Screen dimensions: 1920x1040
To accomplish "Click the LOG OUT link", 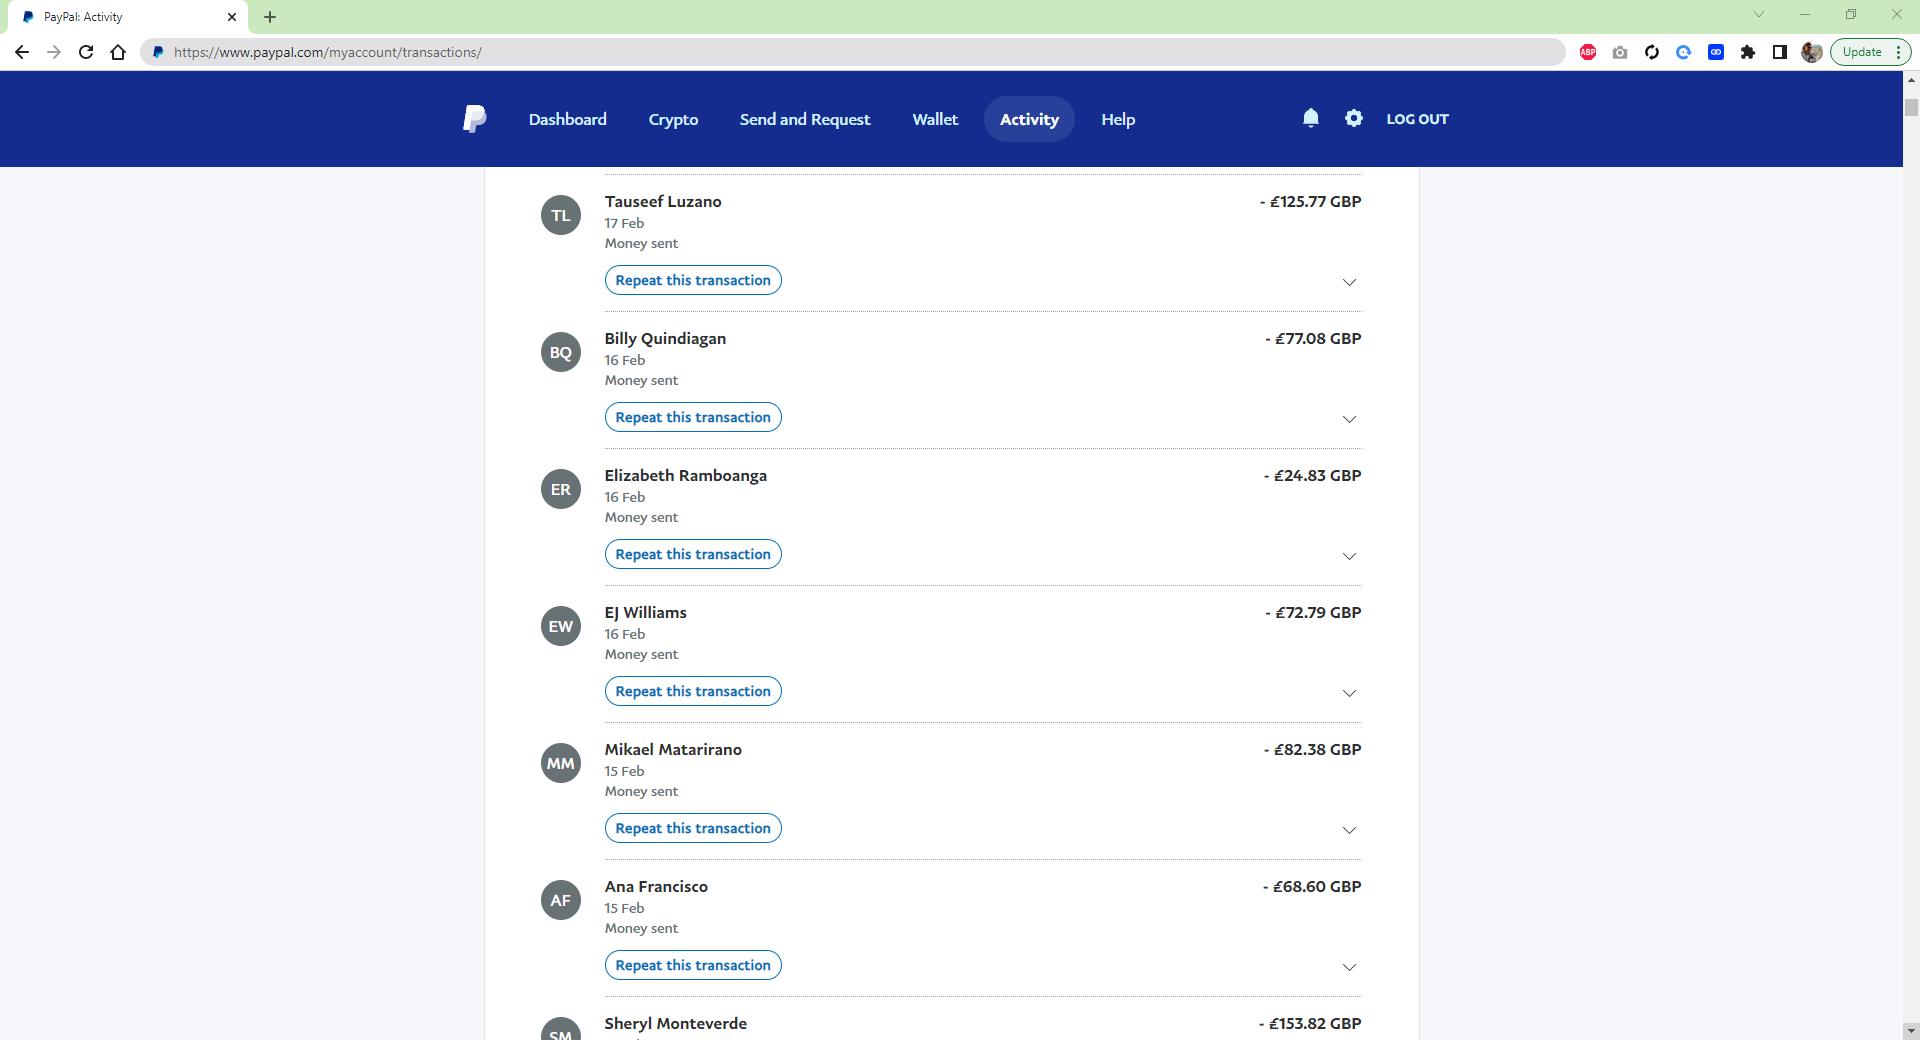I will (x=1416, y=119).
